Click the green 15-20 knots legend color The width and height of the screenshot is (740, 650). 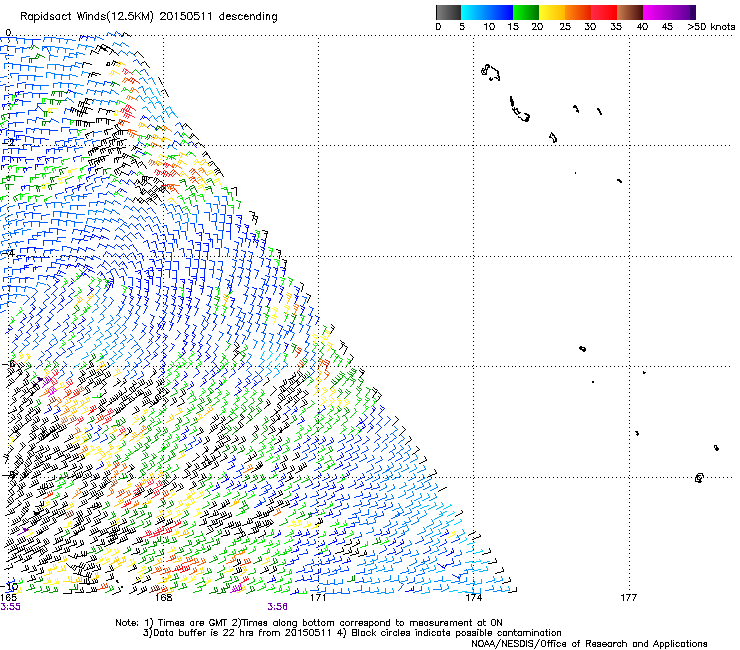(526, 12)
